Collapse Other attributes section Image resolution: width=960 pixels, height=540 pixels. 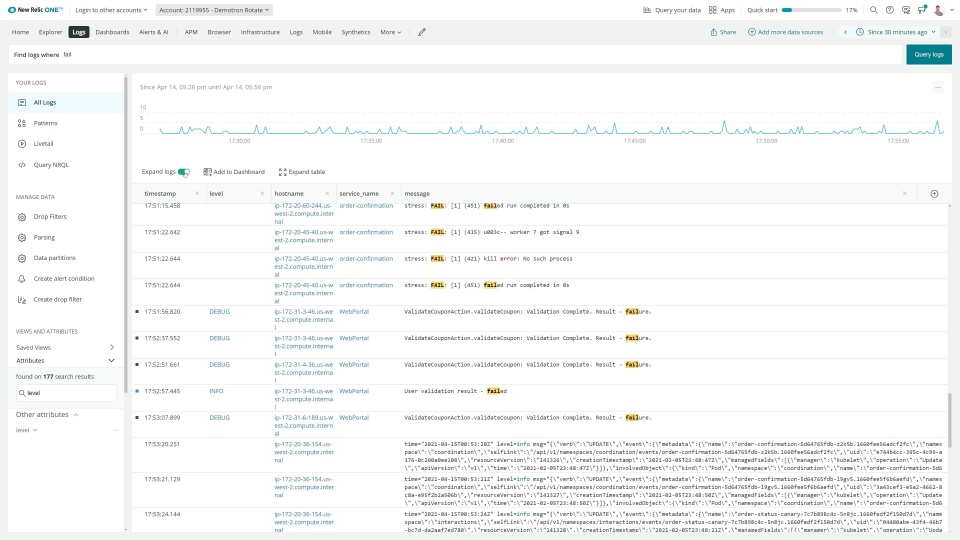coord(76,415)
